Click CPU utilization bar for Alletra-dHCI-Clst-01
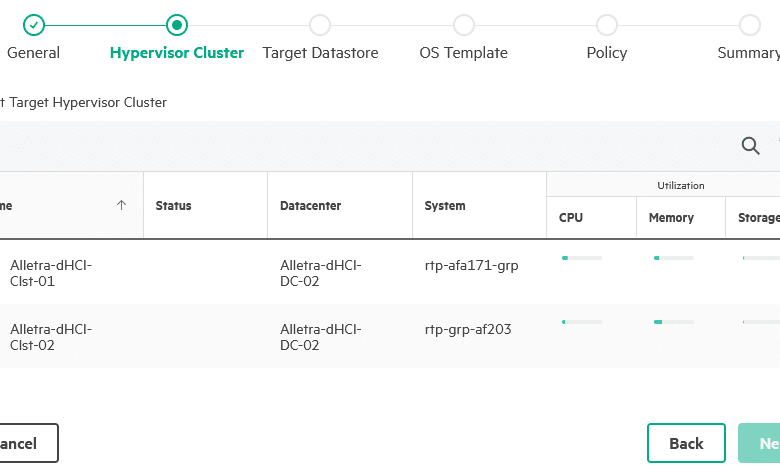780x472 pixels. coord(582,258)
